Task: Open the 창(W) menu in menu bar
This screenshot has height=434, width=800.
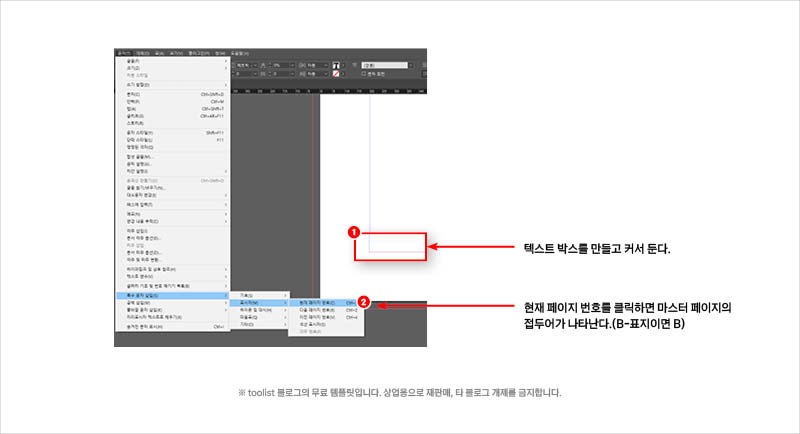Action: 220,53
